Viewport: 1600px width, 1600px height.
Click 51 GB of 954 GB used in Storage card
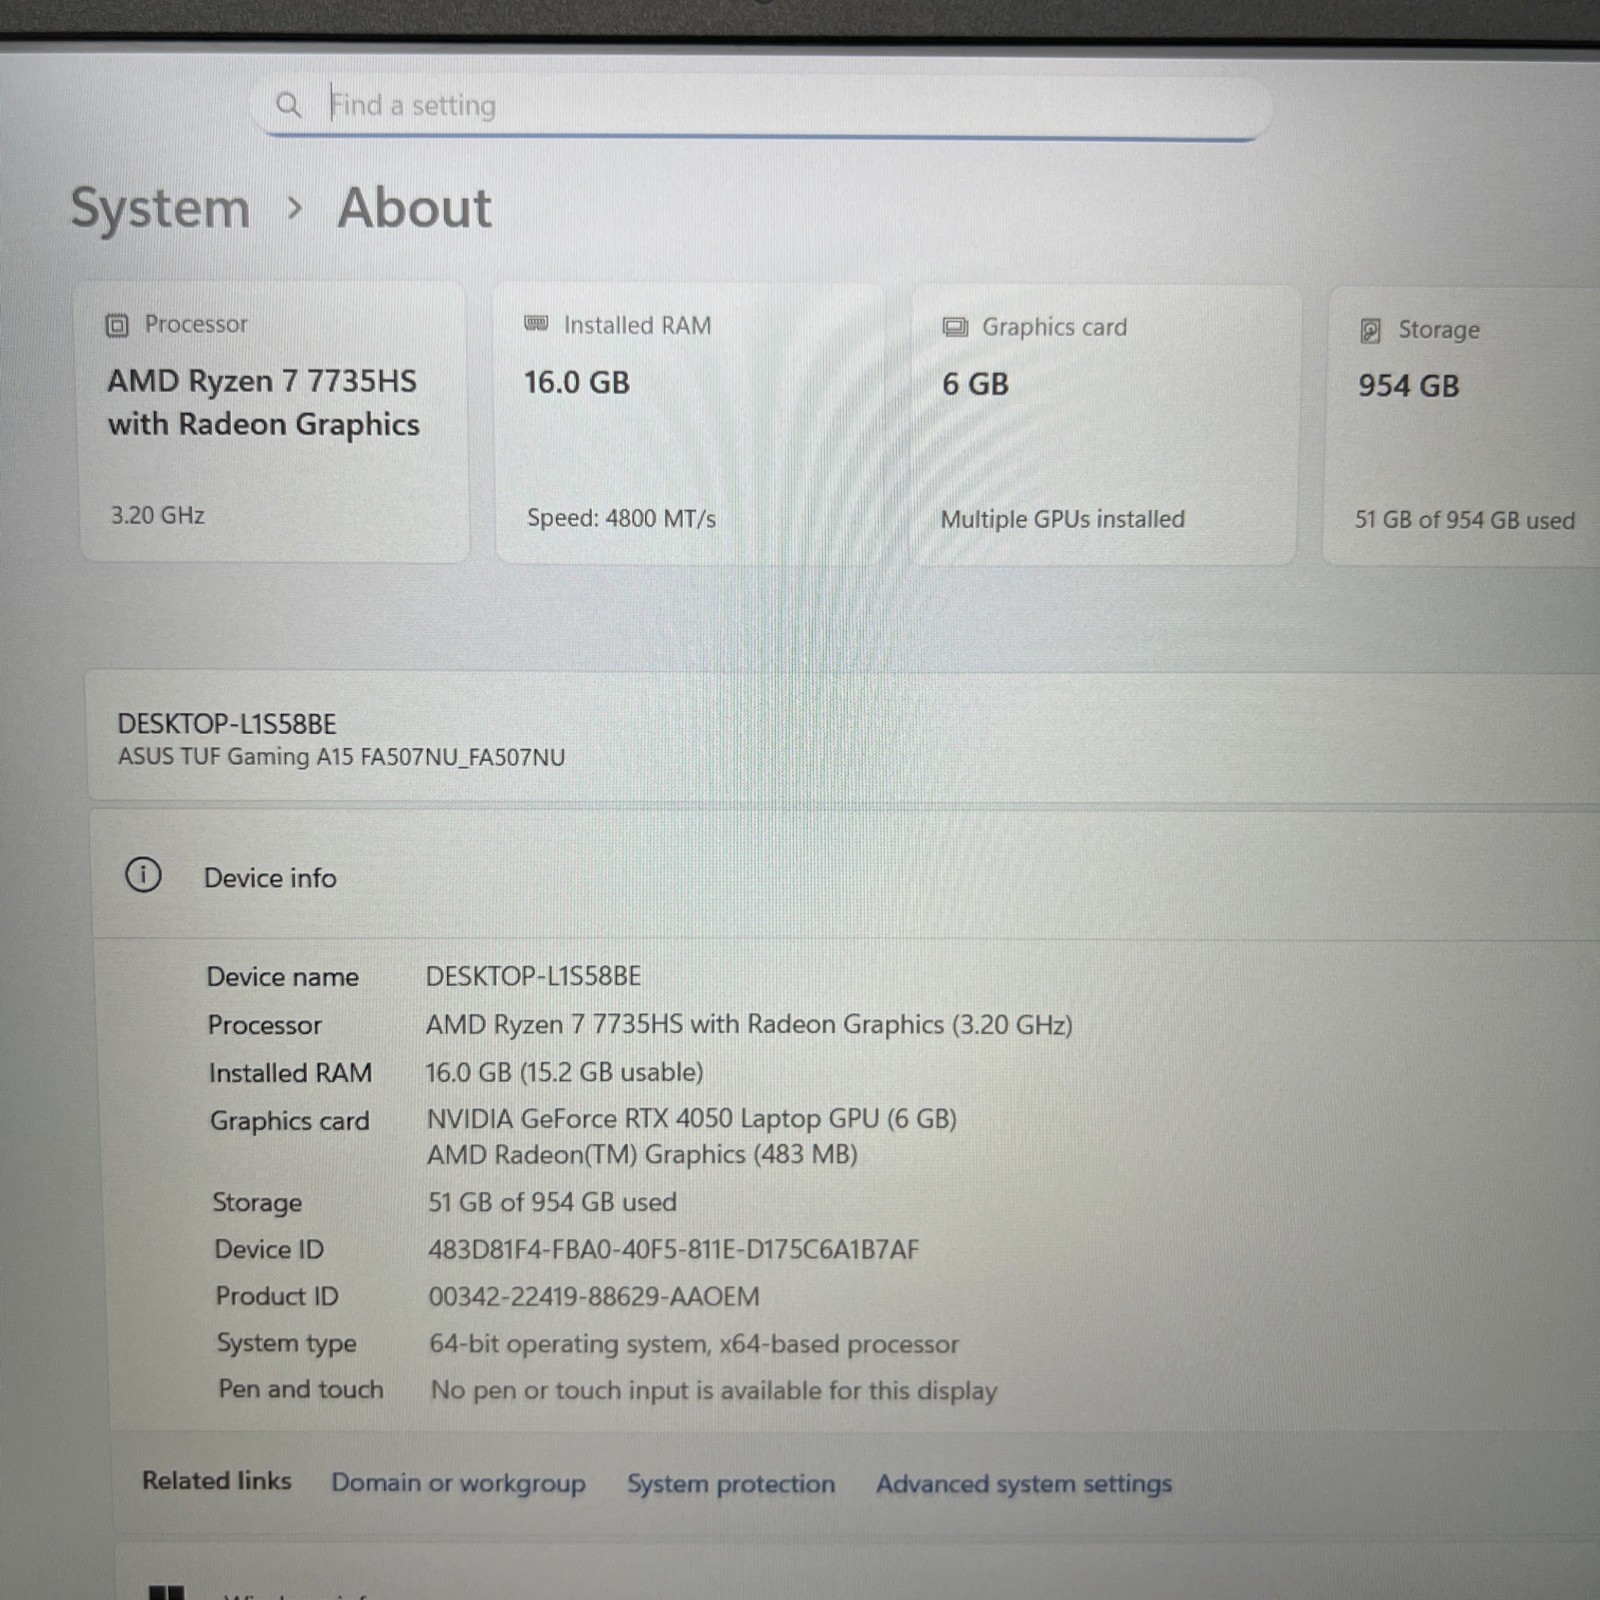1464,520
